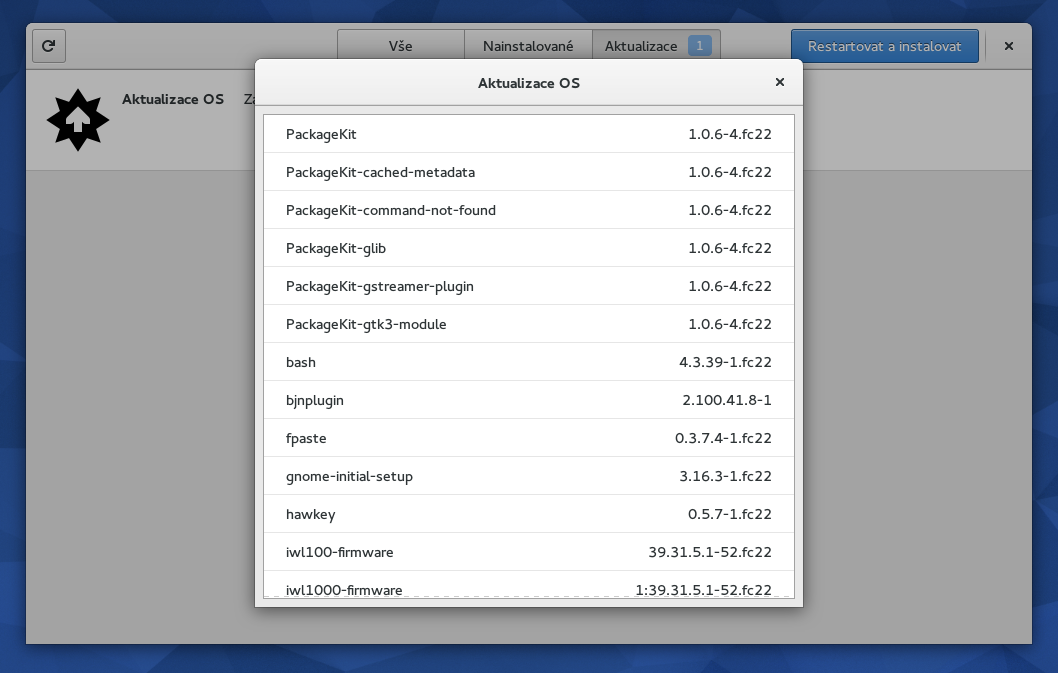Close the Aktualizace OS dialog
This screenshot has width=1058, height=673.
click(780, 82)
